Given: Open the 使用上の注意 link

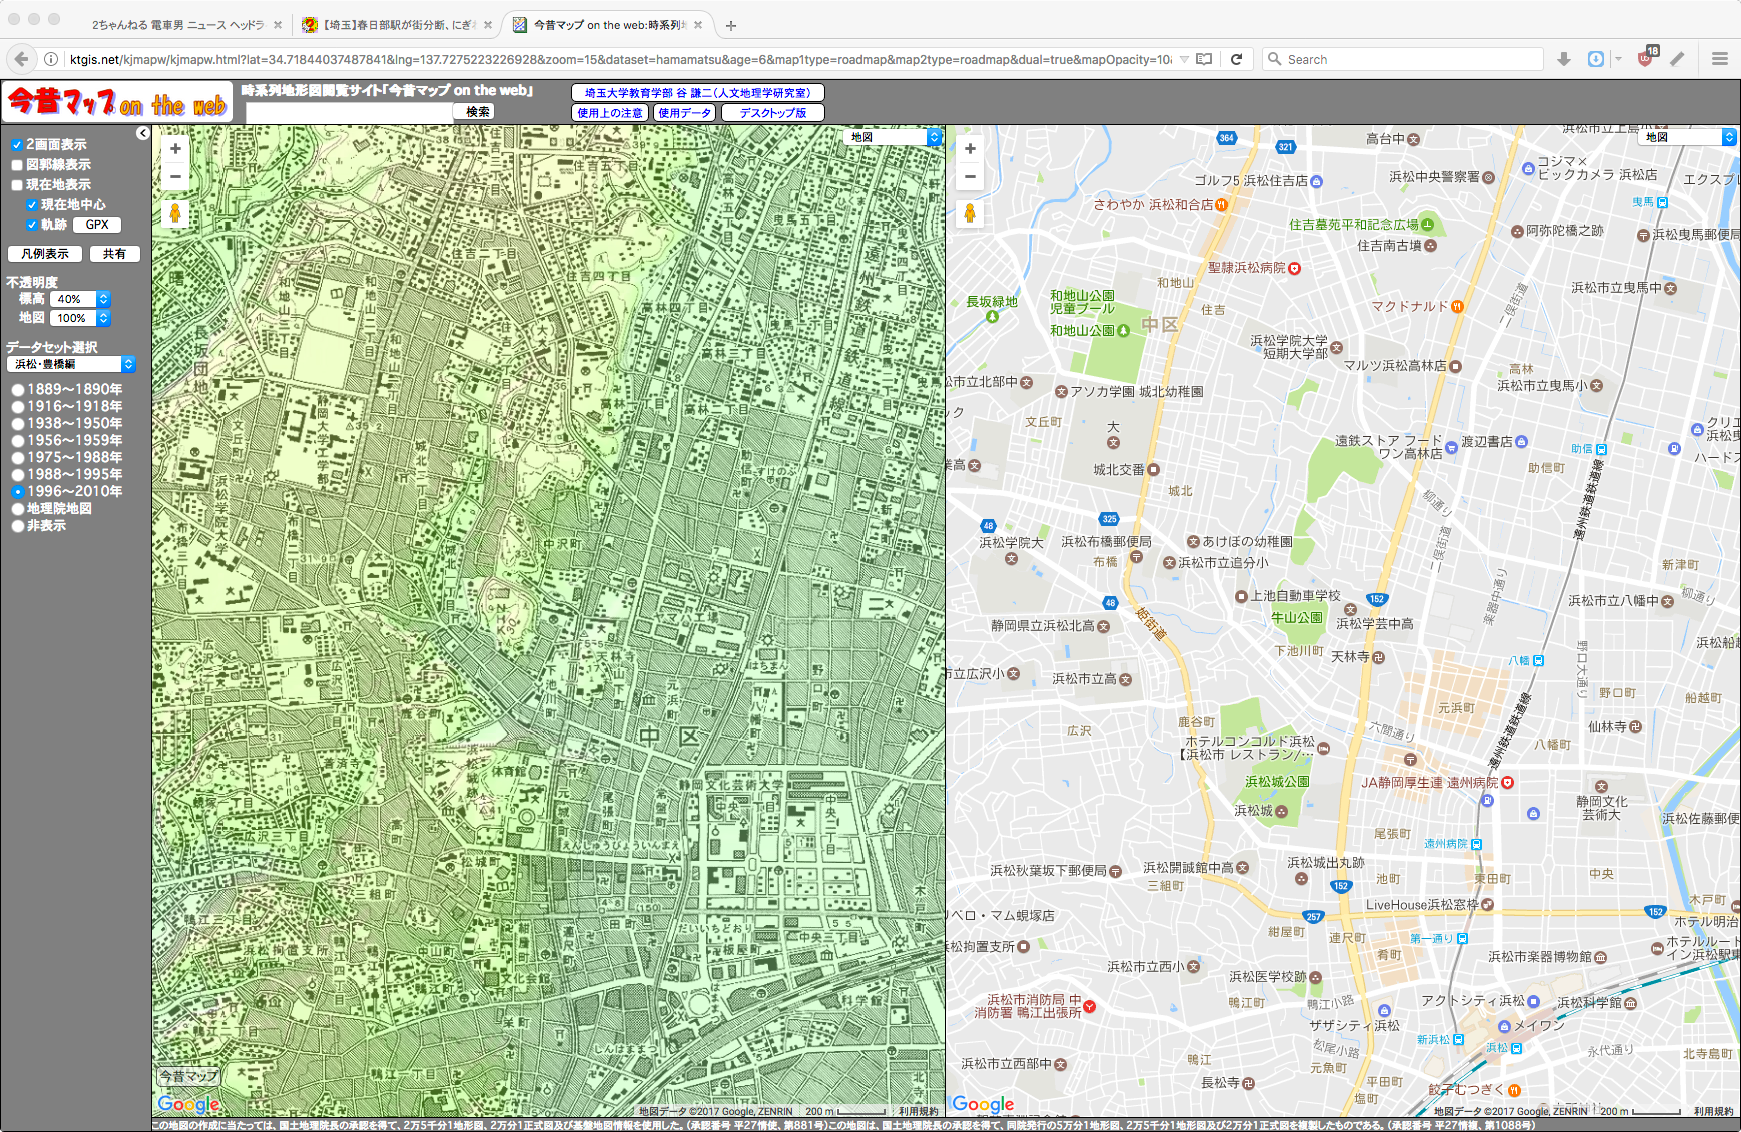Looking at the screenshot, I should tap(610, 113).
